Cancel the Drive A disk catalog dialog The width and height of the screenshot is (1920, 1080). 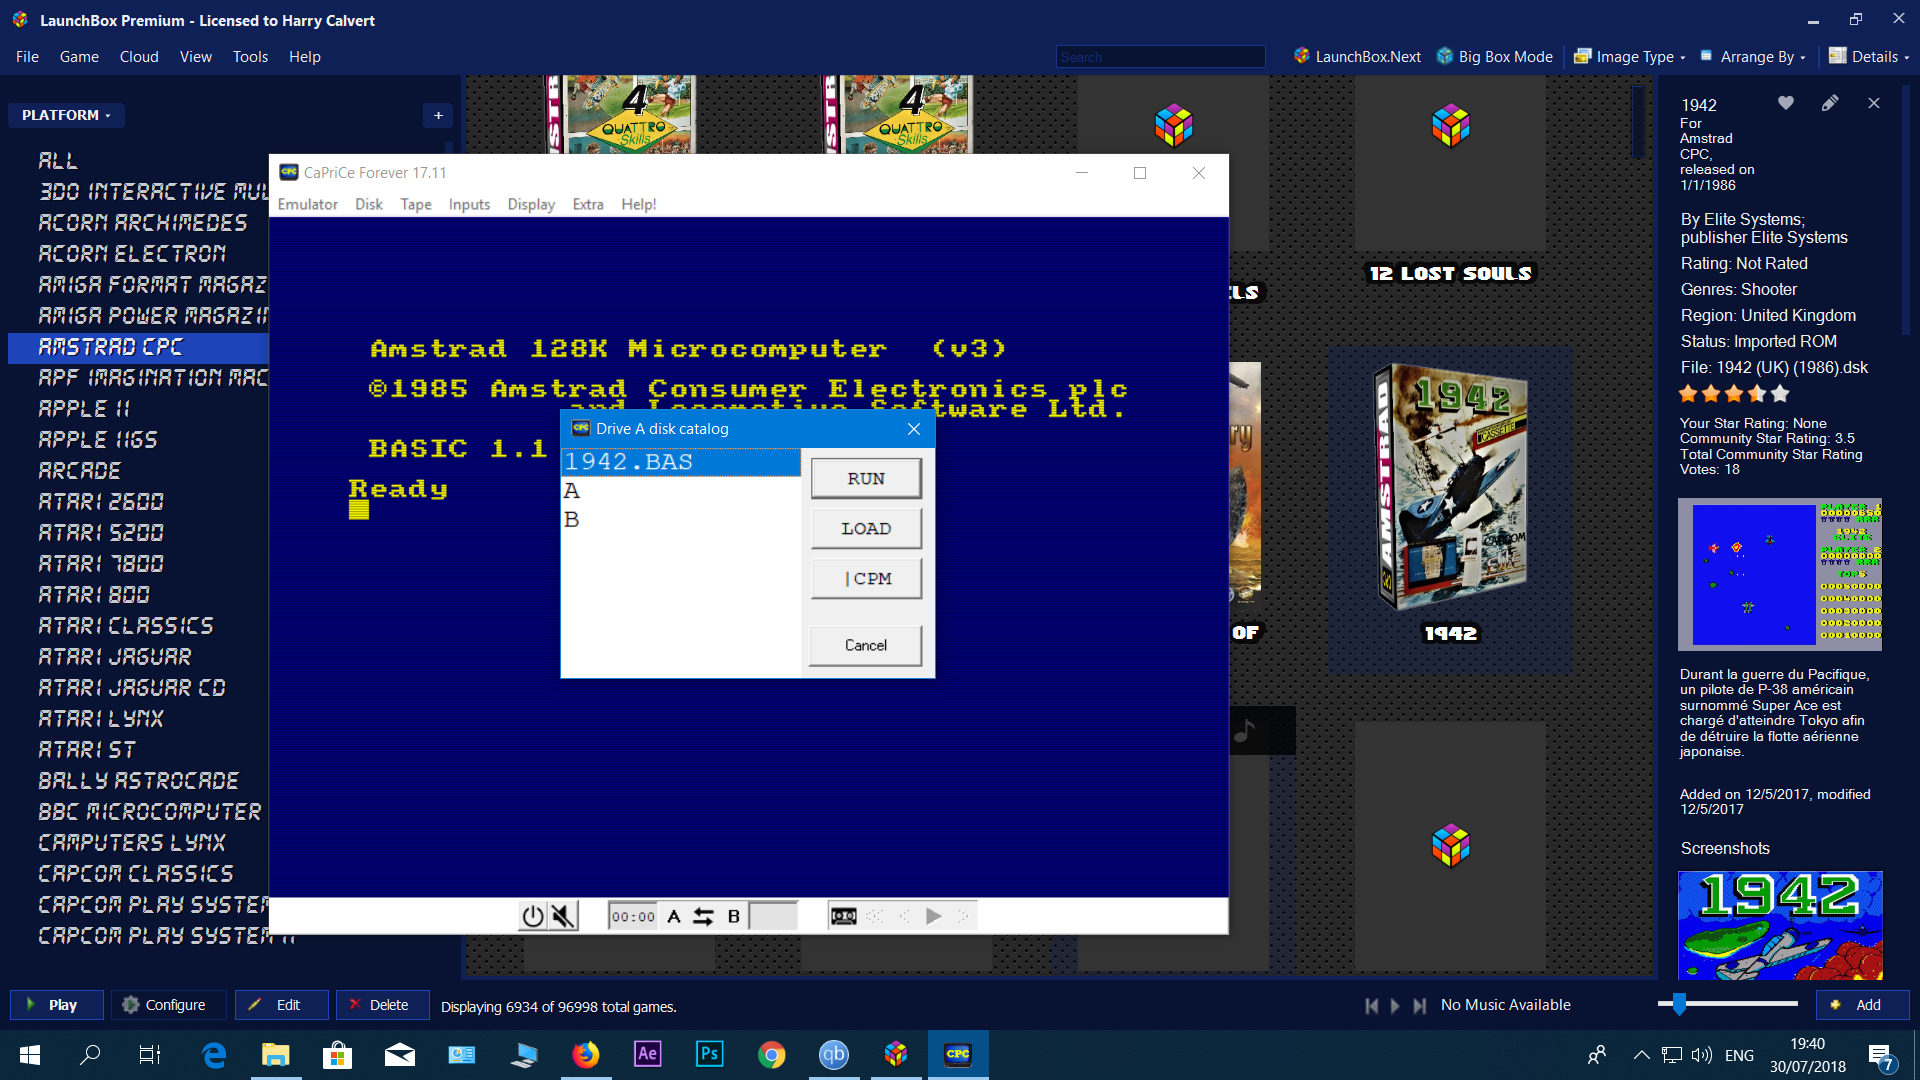866,645
